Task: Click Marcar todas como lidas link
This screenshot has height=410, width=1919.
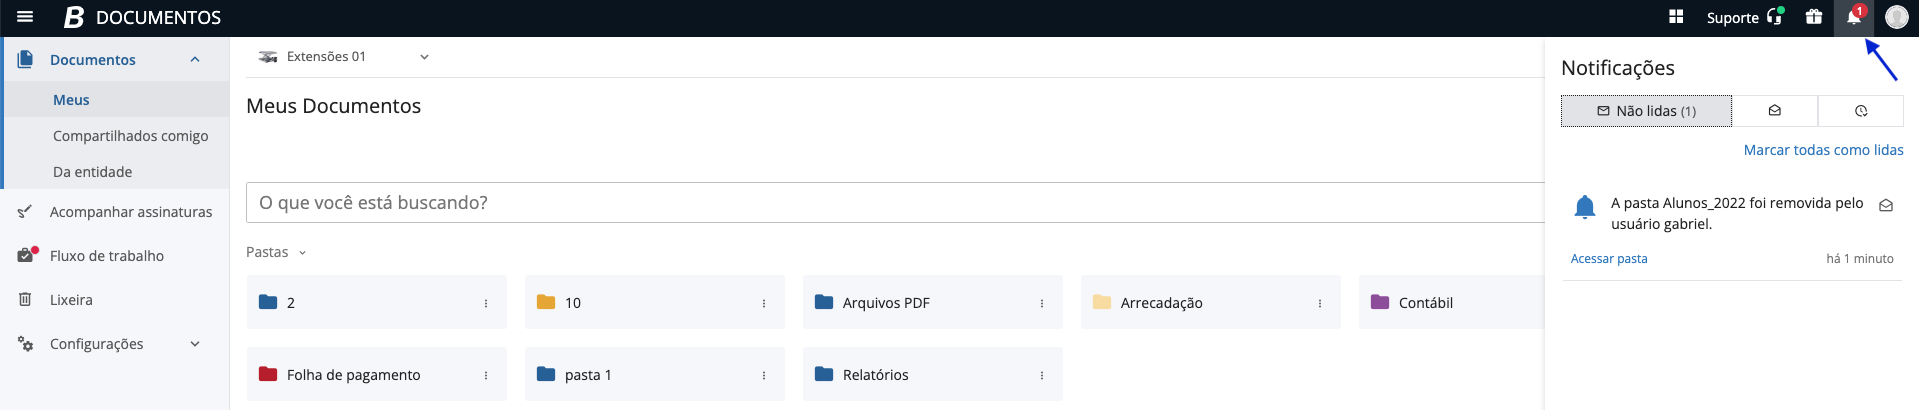Action: click(x=1823, y=150)
